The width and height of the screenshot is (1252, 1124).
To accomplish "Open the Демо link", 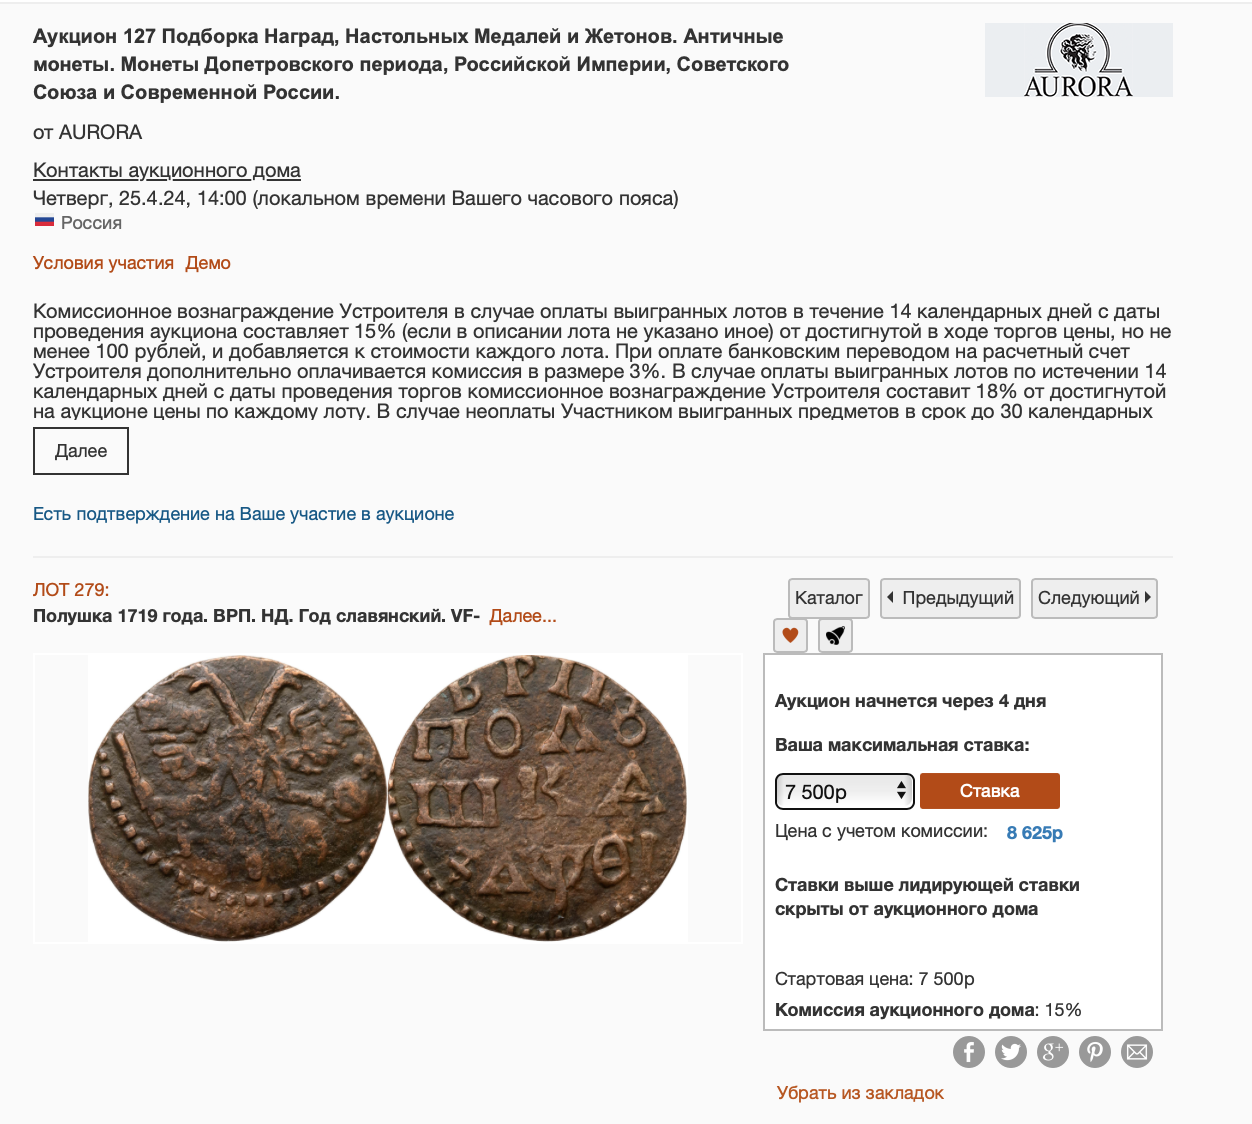I will coord(208,263).
